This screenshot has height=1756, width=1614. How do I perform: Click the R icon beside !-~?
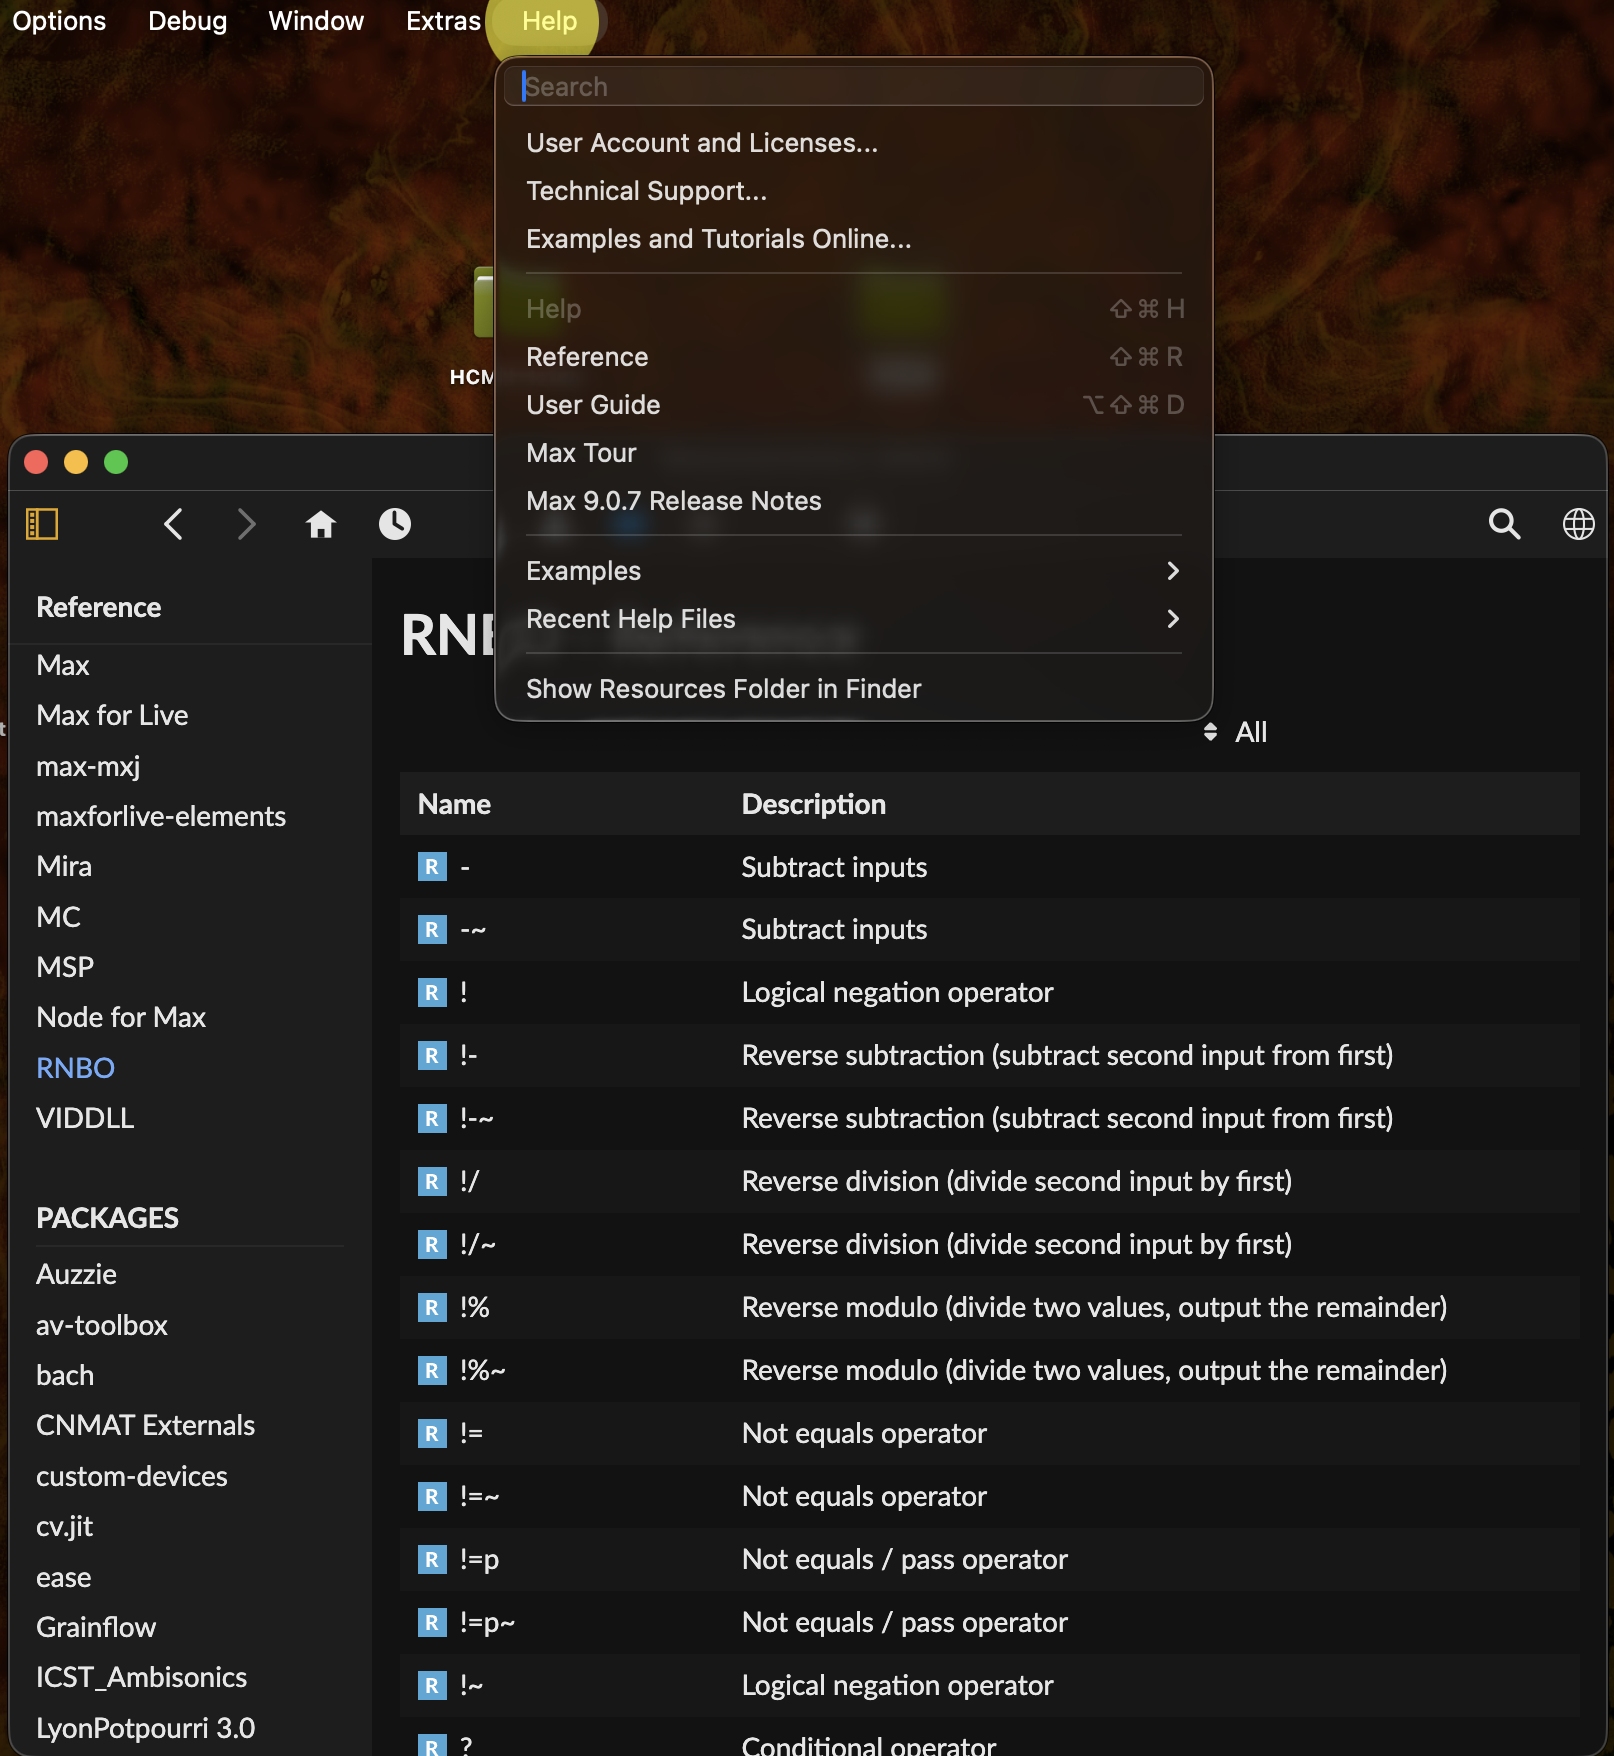click(x=432, y=1119)
